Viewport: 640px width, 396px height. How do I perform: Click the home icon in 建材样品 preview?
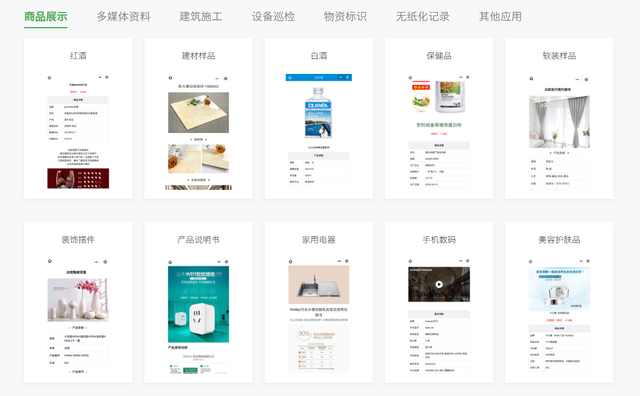(170, 78)
